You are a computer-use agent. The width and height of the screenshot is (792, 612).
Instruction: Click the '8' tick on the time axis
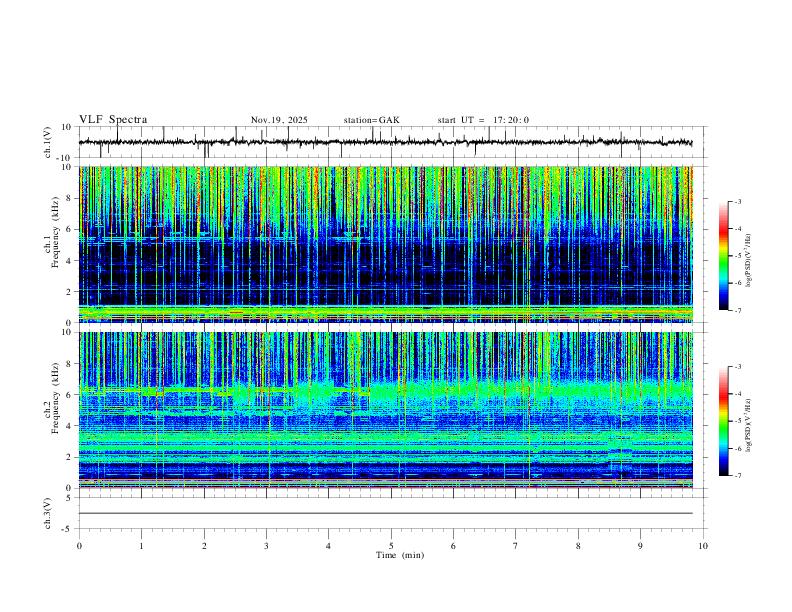click(x=578, y=546)
